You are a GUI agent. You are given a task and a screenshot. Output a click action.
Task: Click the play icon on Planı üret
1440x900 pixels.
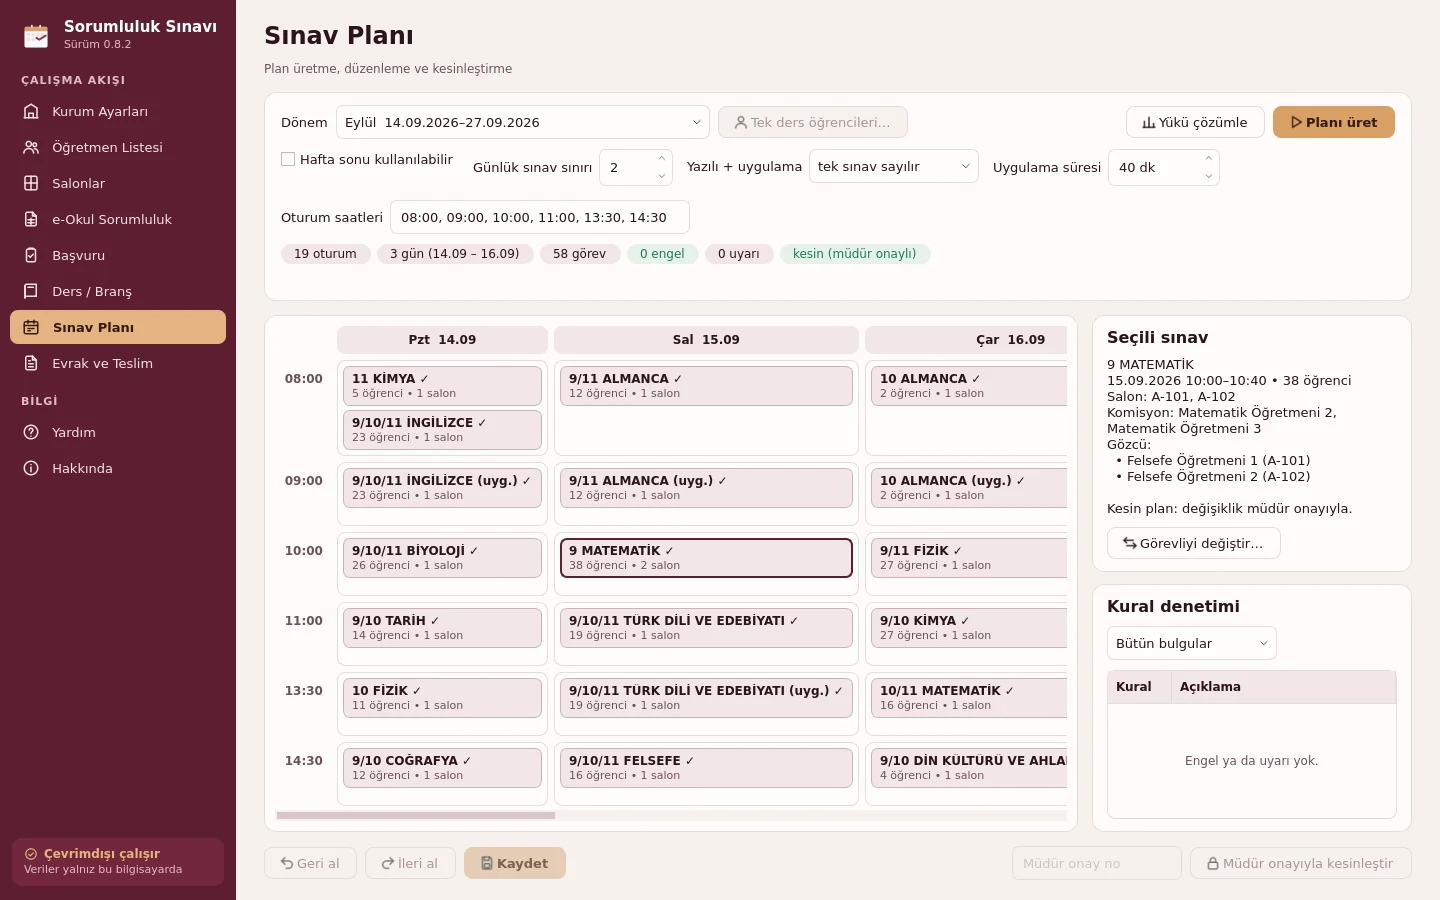(1296, 122)
